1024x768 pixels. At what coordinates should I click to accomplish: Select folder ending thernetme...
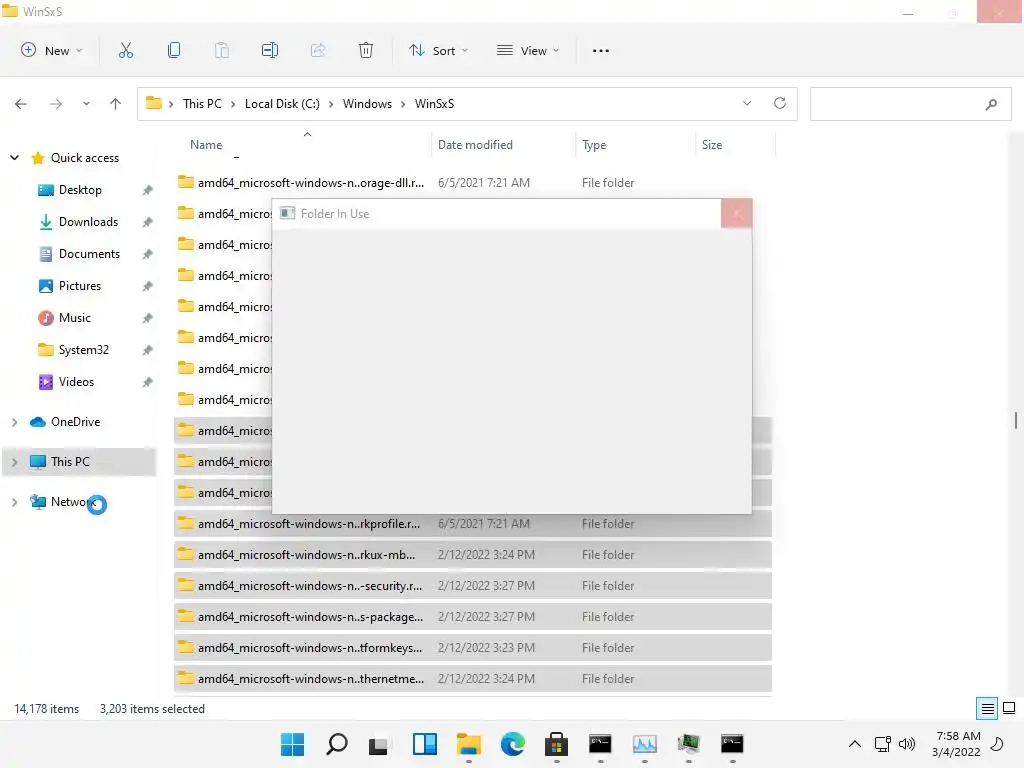(x=473, y=679)
